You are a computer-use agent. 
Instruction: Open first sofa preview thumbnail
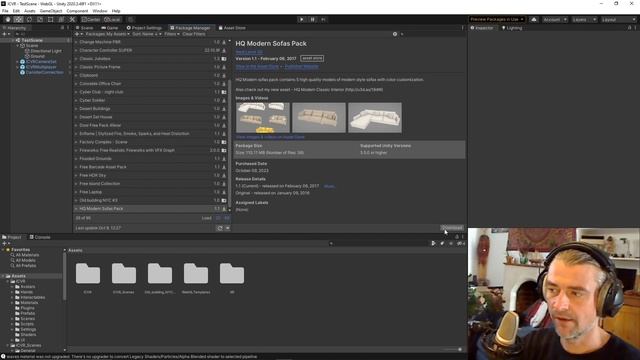(x=263, y=118)
